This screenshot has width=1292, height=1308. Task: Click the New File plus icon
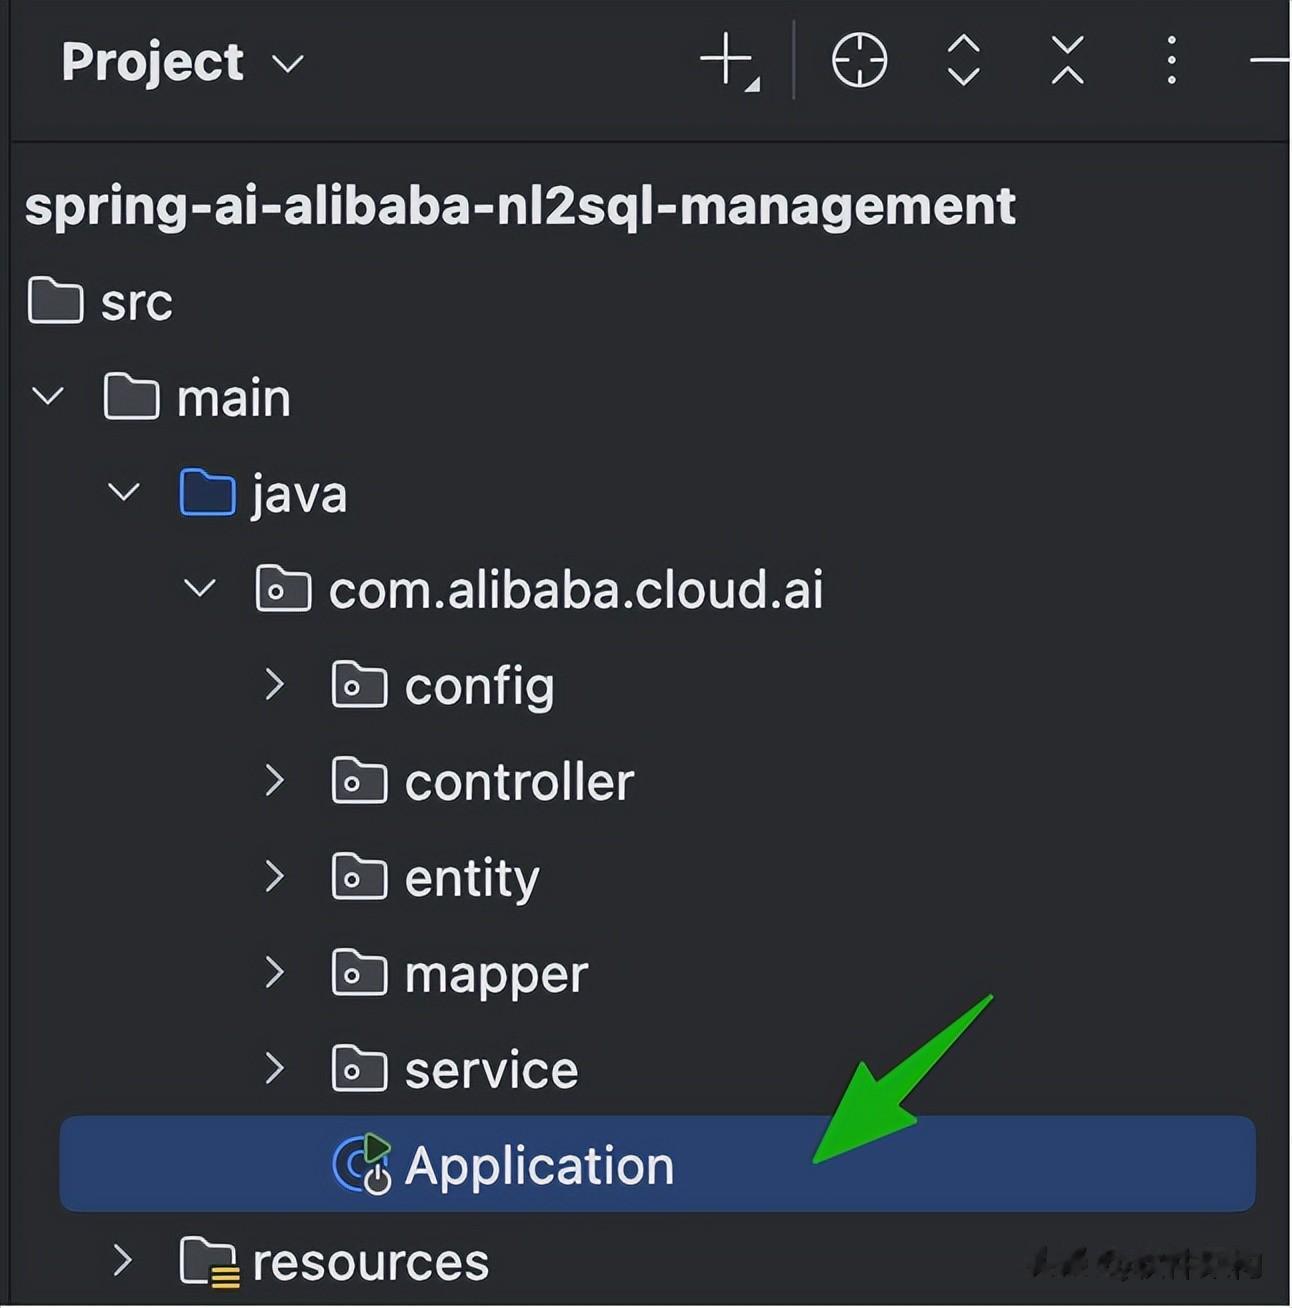coord(727,61)
